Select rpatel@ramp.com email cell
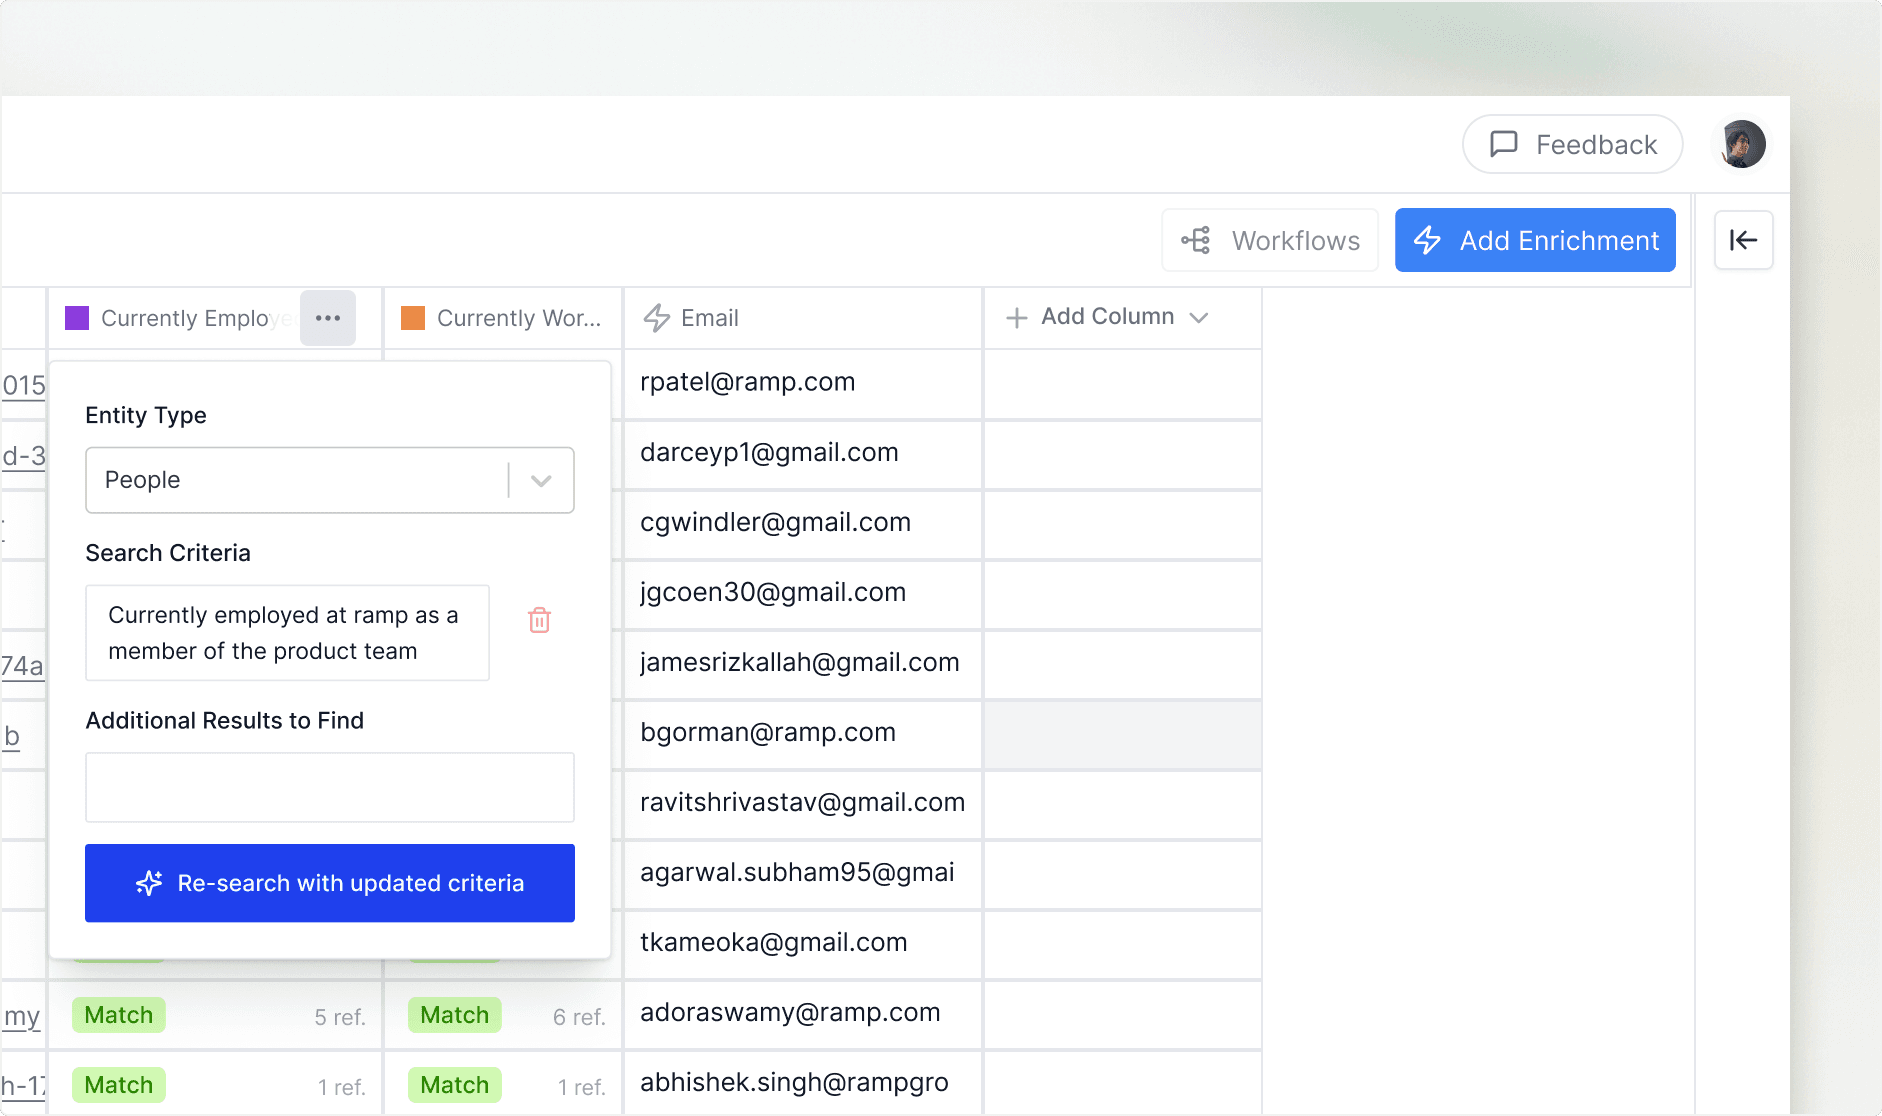 [803, 383]
